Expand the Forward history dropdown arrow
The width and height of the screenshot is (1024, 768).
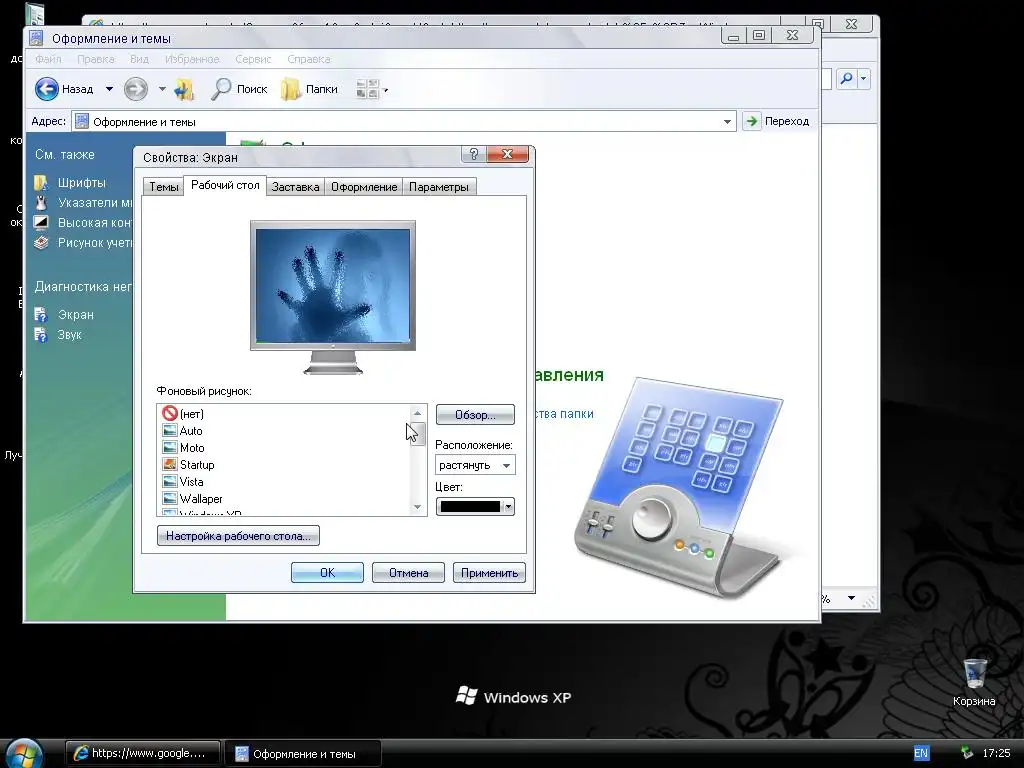[x=162, y=89]
